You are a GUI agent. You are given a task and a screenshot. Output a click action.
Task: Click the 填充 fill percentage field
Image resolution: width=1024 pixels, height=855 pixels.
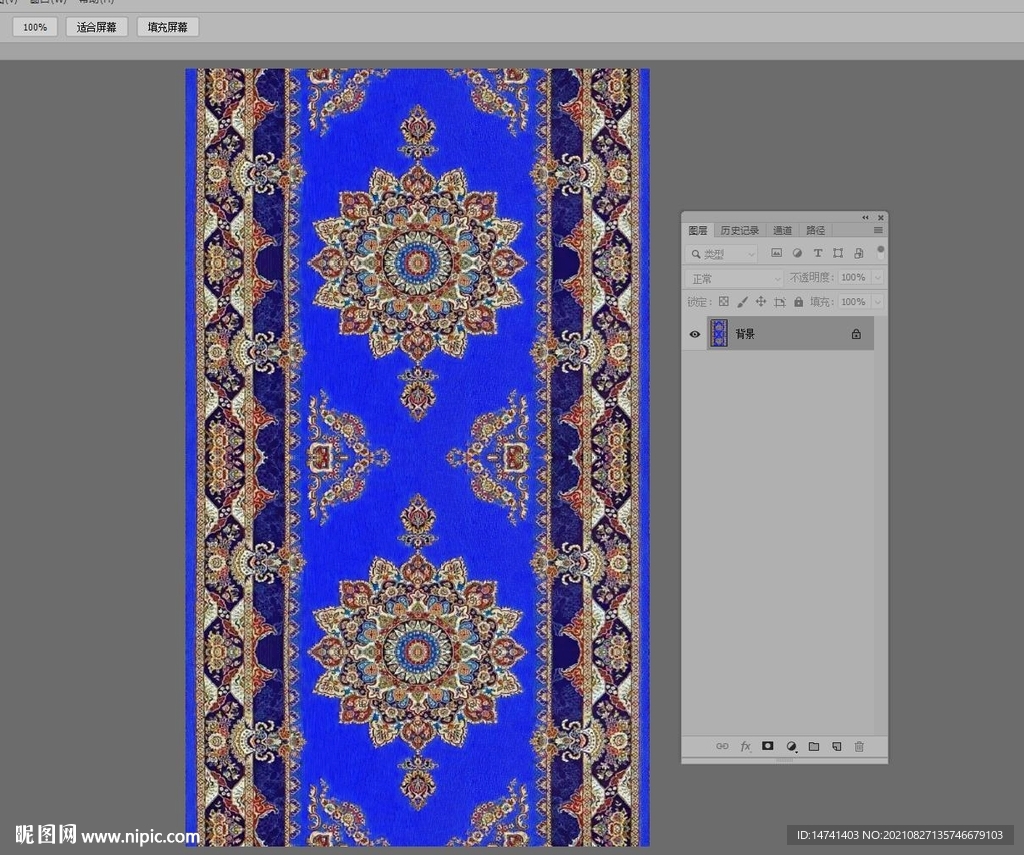click(853, 302)
